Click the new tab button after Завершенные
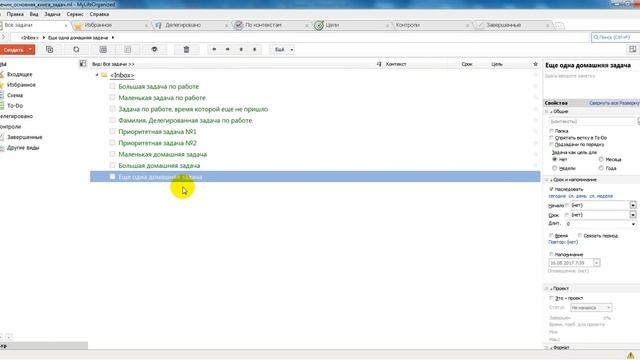640x360 pixels. [x=560, y=25]
